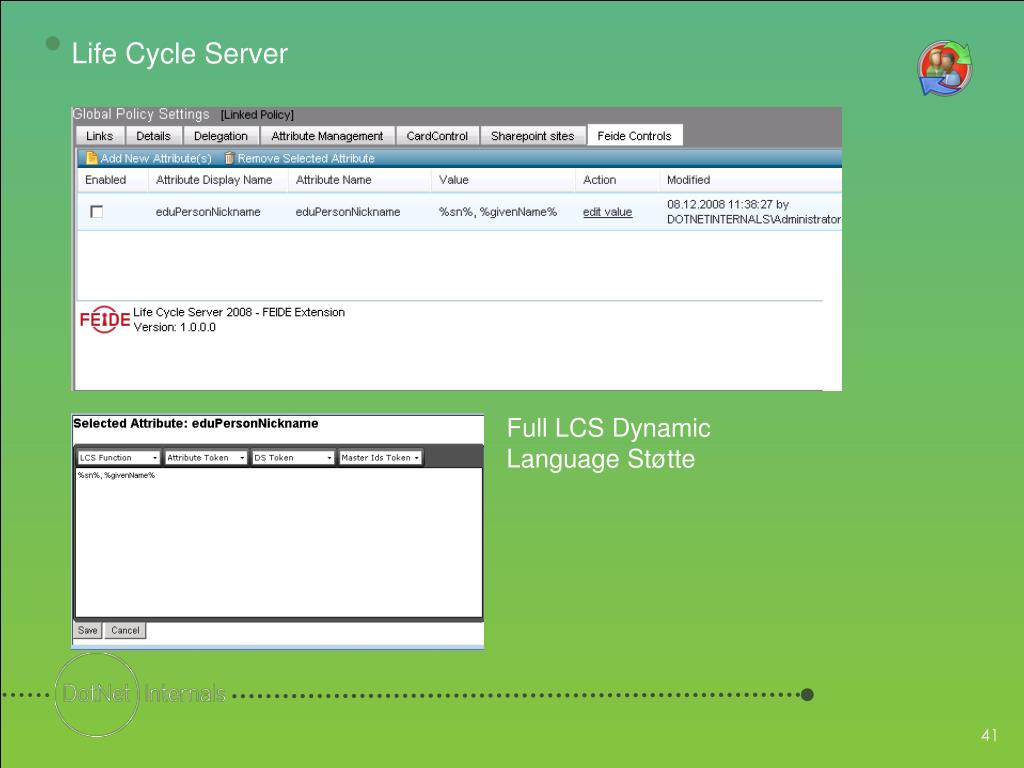Click the Value column header
1024x768 pixels.
click(454, 180)
